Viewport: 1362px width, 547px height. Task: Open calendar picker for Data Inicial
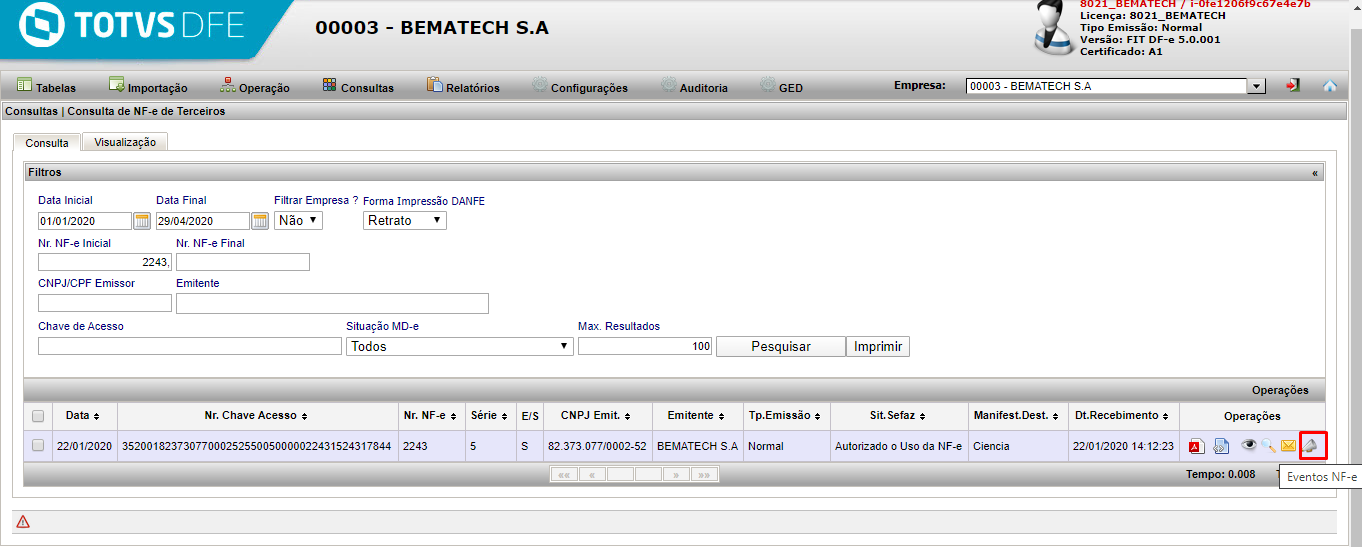(142, 221)
